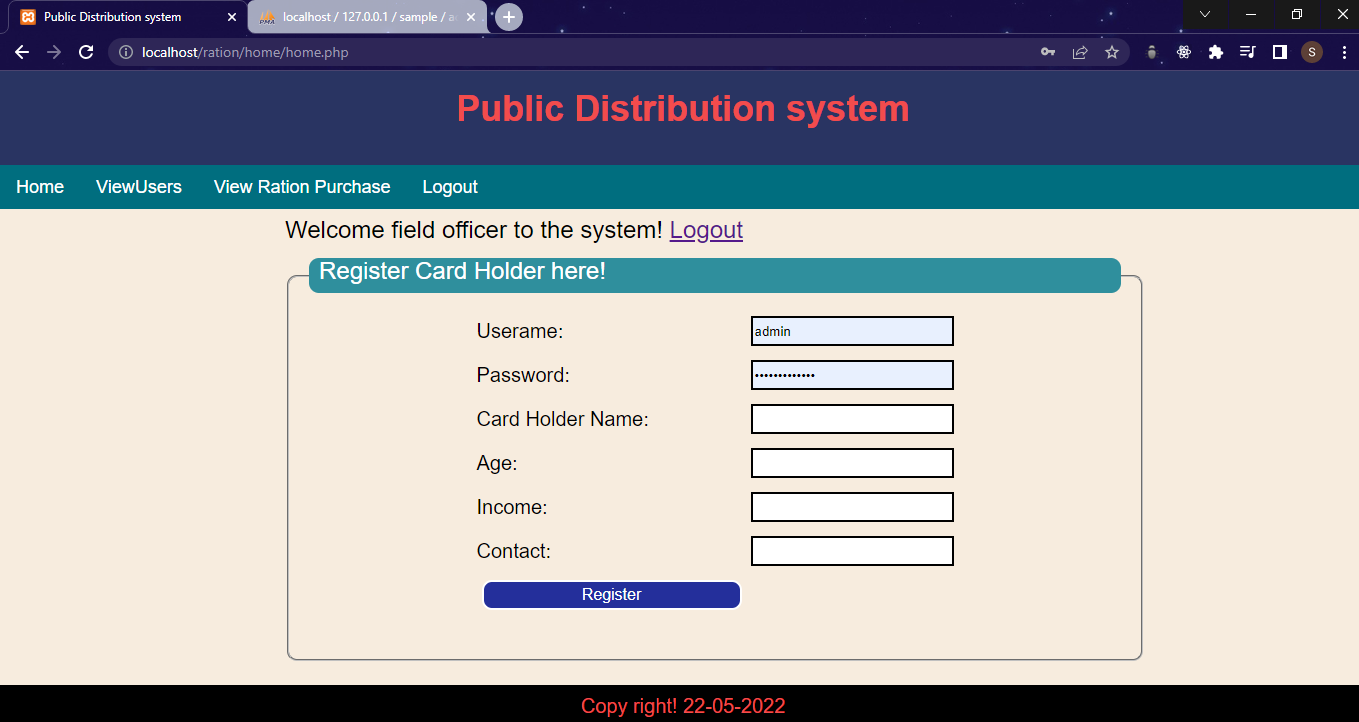
Task: Reload the page with the refresh icon
Action: coord(86,52)
